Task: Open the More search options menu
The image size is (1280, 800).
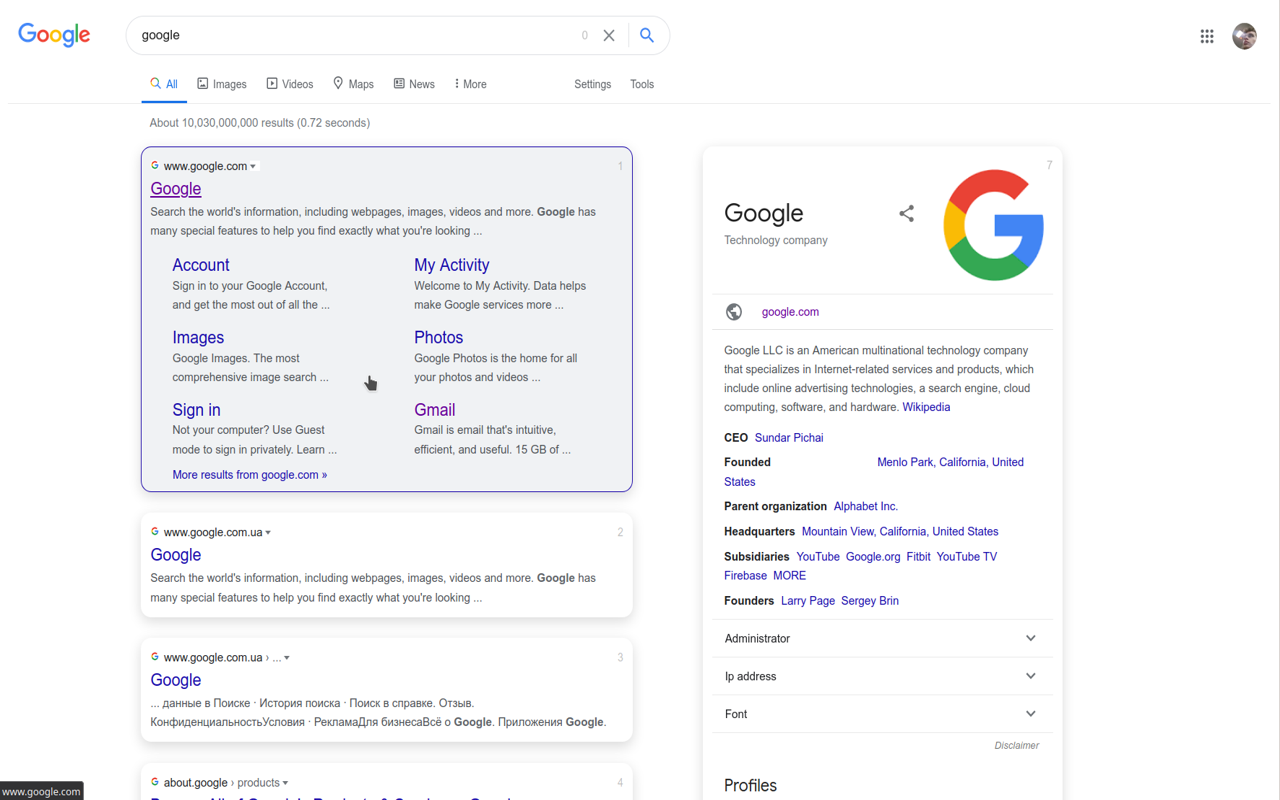Action: tap(470, 84)
